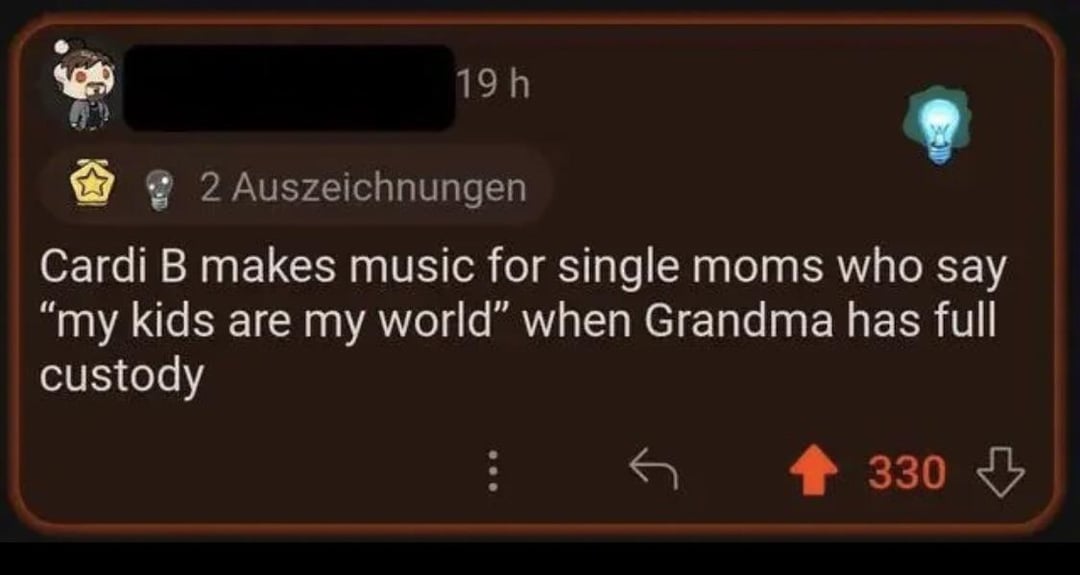Click the "19 h" timestamp
This screenshot has height=575, width=1080.
(x=492, y=86)
